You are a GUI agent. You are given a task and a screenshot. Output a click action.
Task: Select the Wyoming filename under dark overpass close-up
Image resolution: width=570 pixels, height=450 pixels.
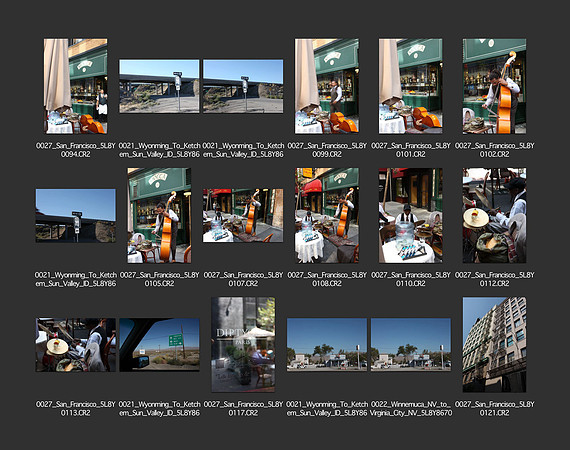76,279
